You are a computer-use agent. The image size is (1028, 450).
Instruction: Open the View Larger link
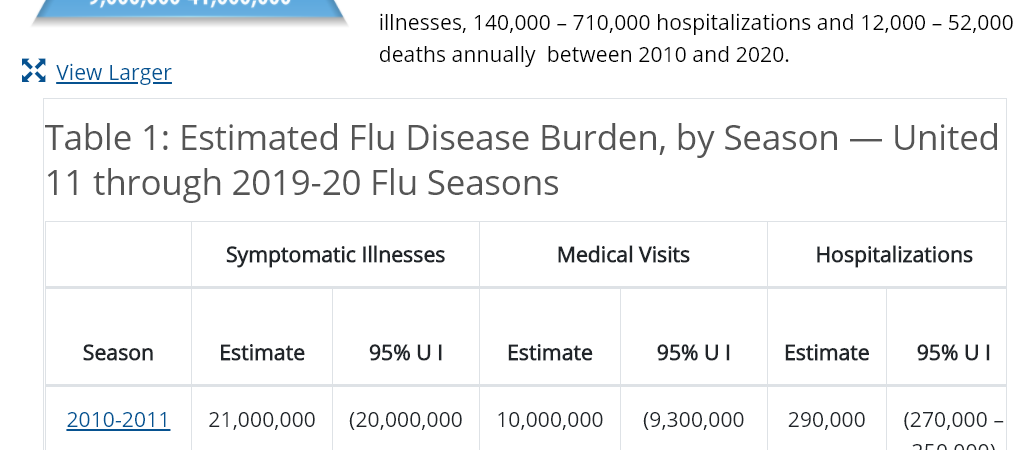coord(113,72)
